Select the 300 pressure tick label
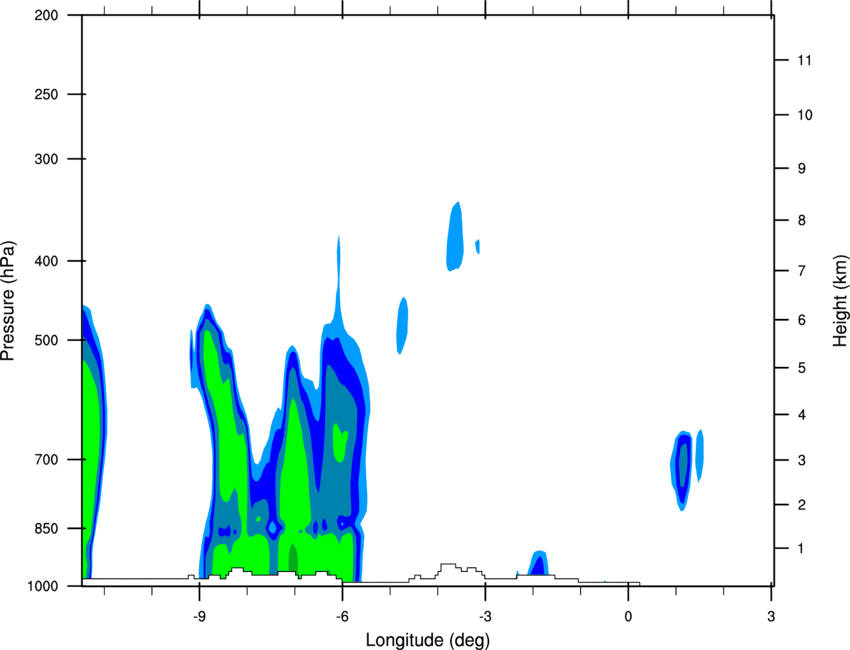Viewport: 850px width, 650px height. pos(46,159)
